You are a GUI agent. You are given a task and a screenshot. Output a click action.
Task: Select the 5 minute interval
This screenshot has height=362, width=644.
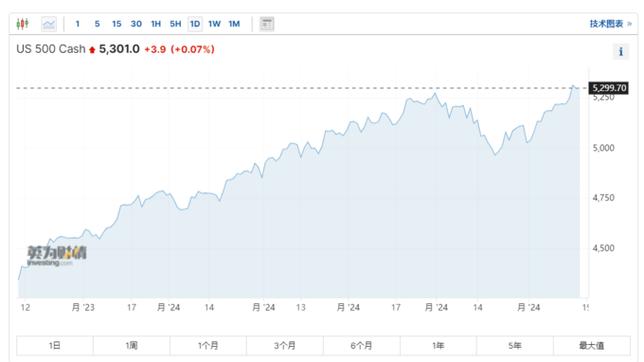(97, 24)
